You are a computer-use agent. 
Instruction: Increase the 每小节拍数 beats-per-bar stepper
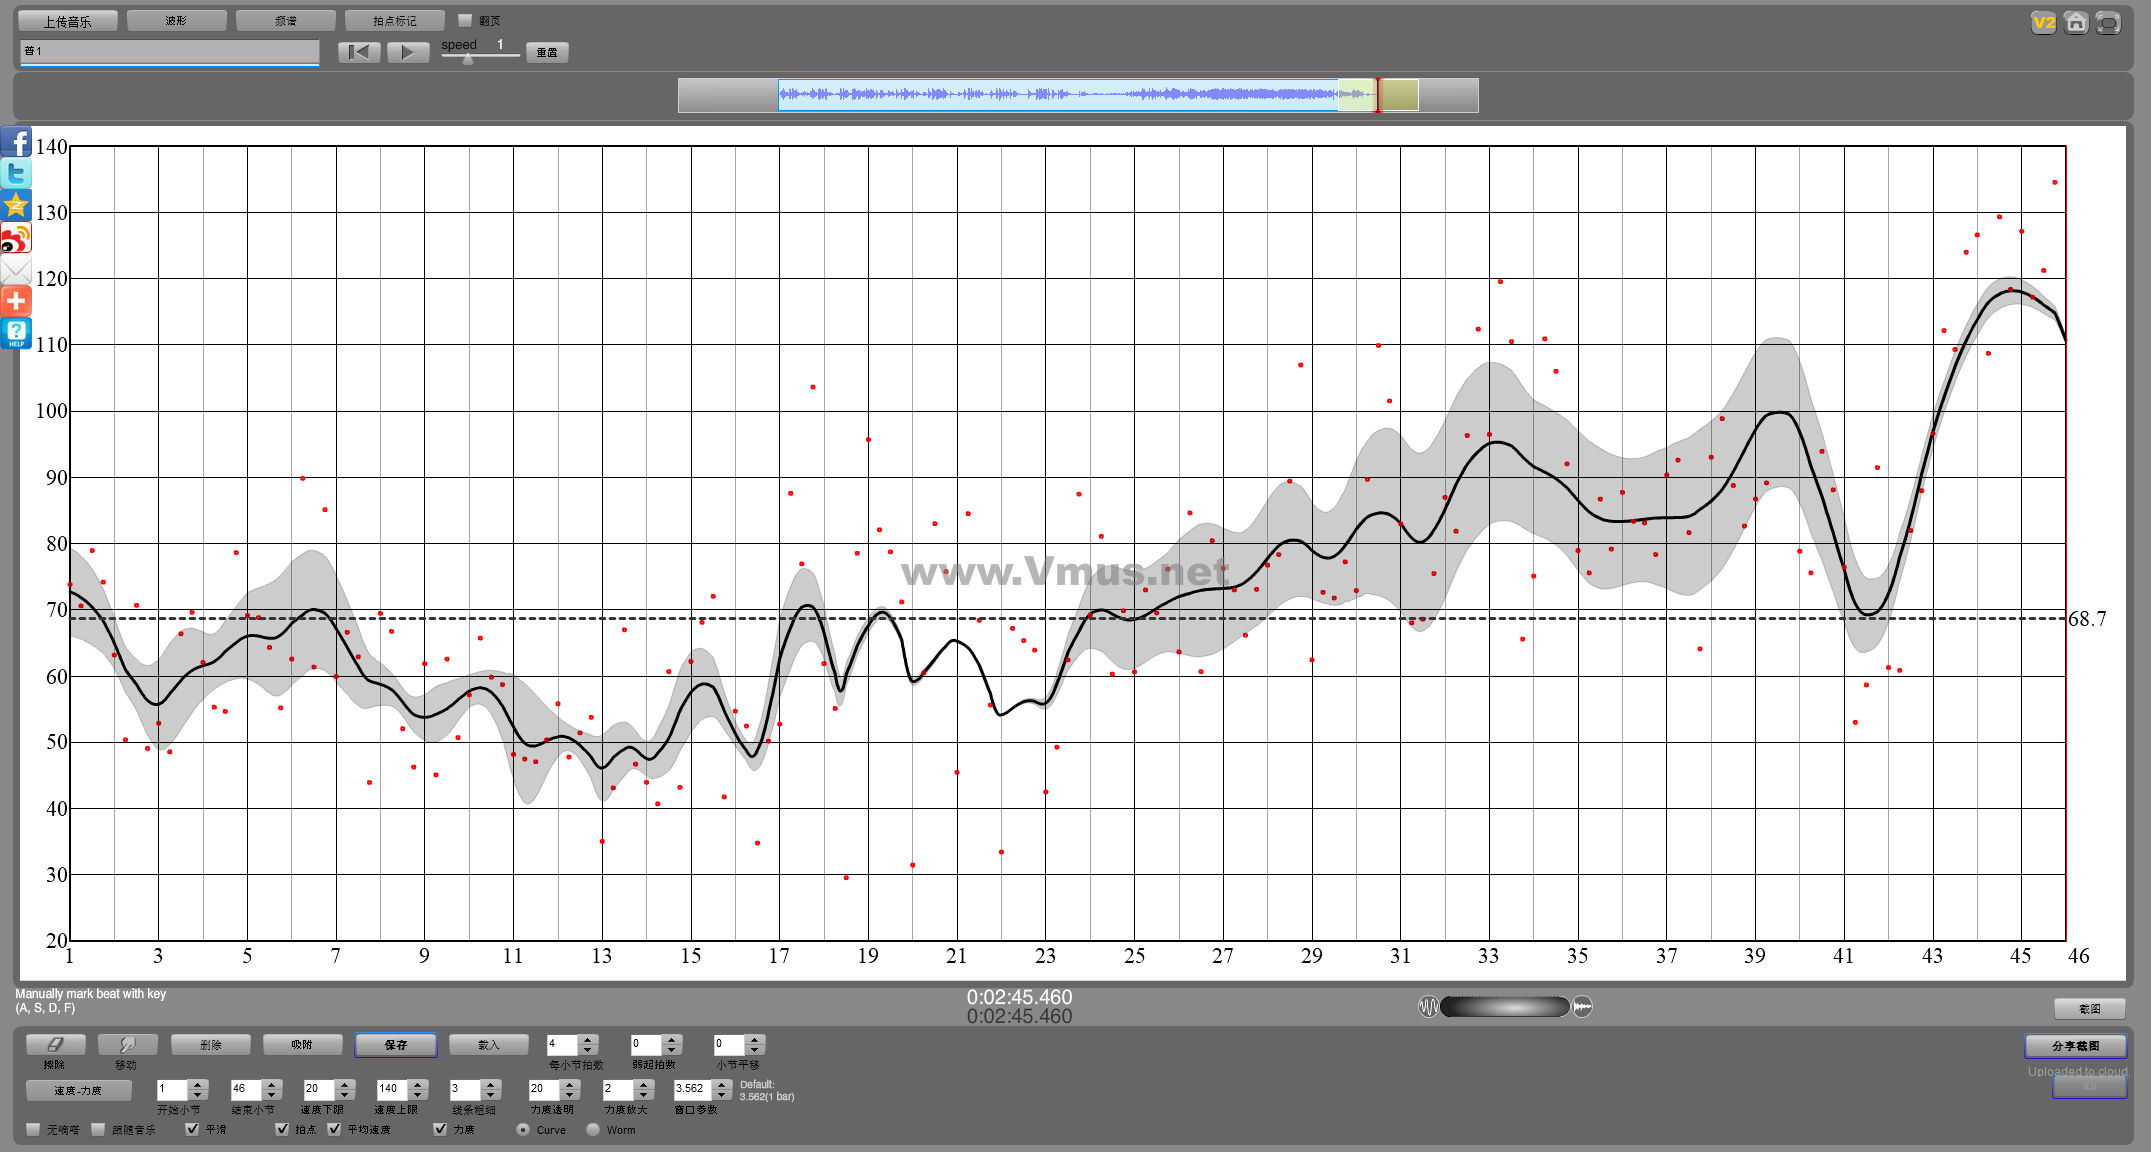[588, 1039]
